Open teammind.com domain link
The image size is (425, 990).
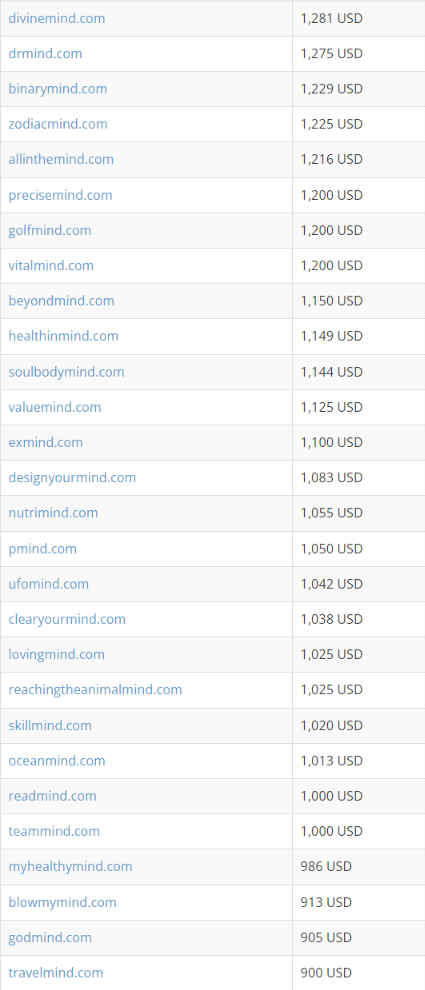click(54, 832)
